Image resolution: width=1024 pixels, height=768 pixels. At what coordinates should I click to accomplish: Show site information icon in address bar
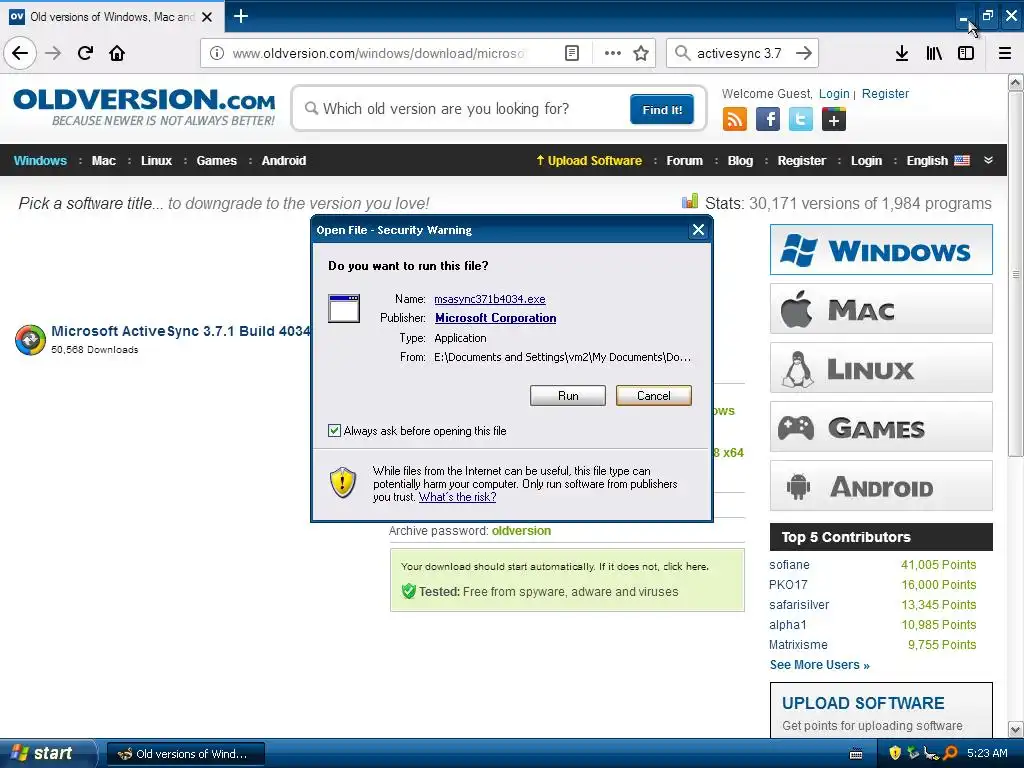[216, 53]
